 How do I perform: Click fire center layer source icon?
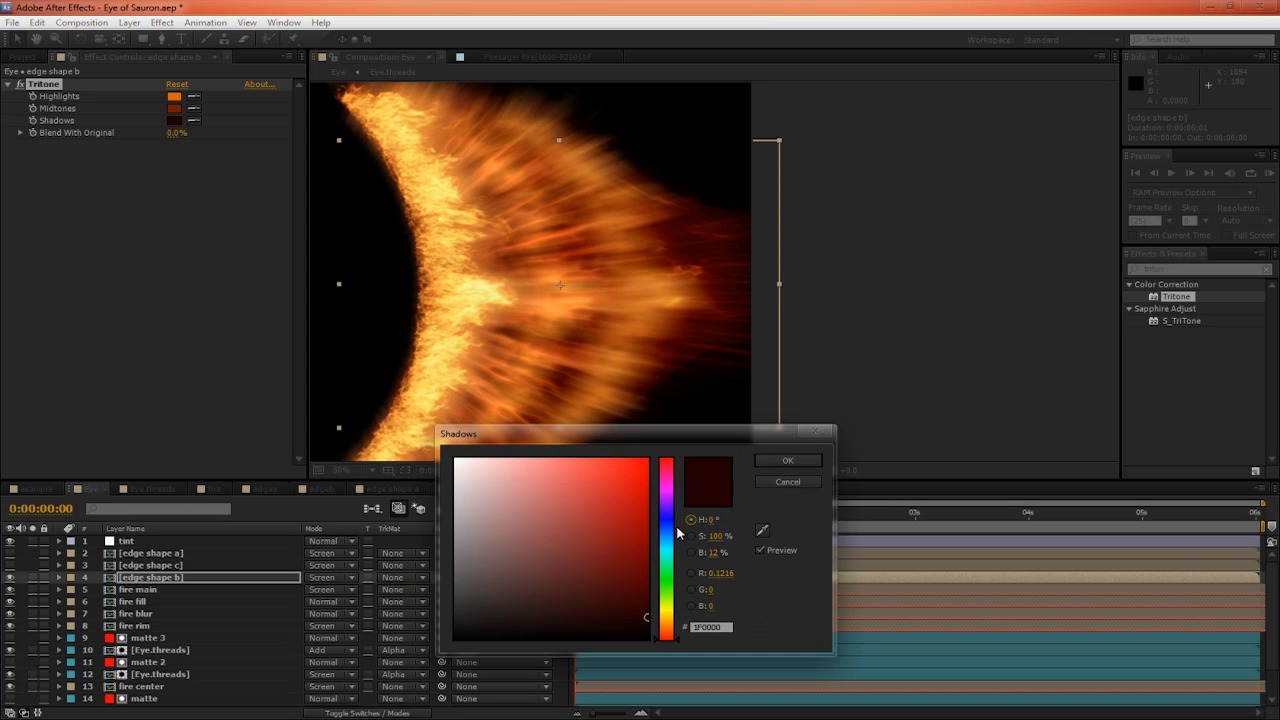tap(110, 687)
